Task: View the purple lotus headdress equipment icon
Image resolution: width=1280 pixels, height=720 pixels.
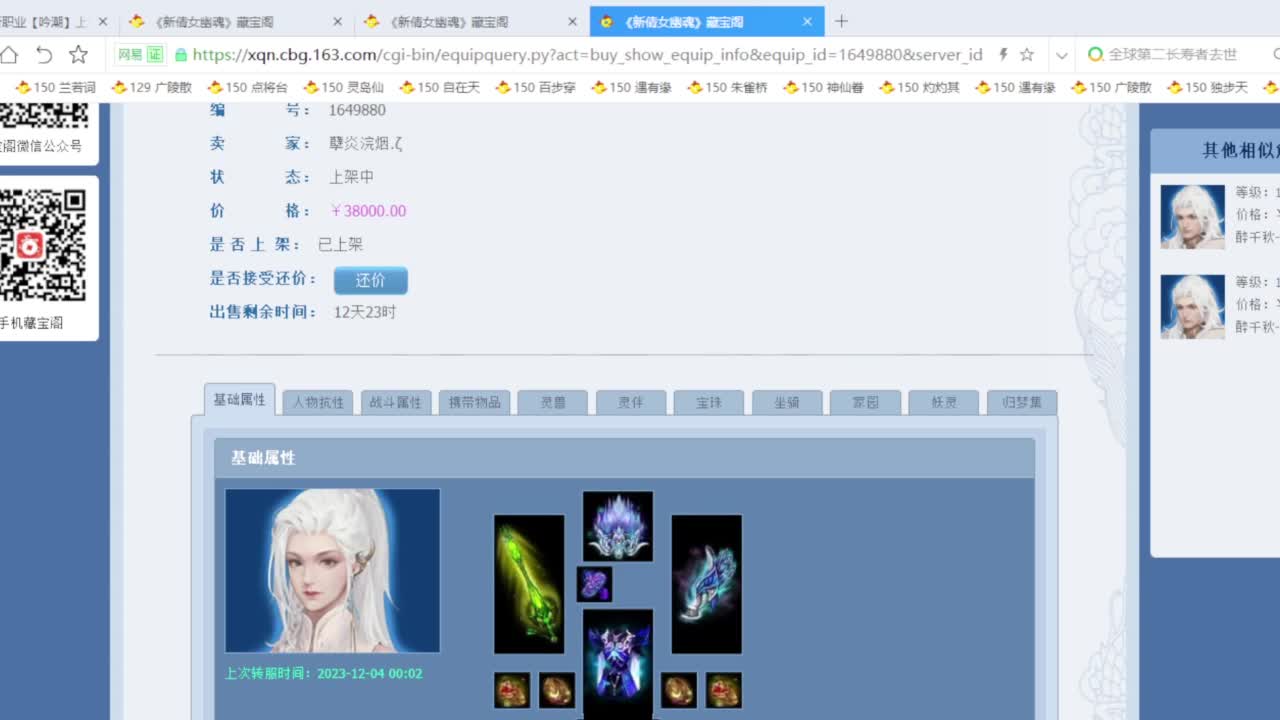Action: click(x=617, y=525)
